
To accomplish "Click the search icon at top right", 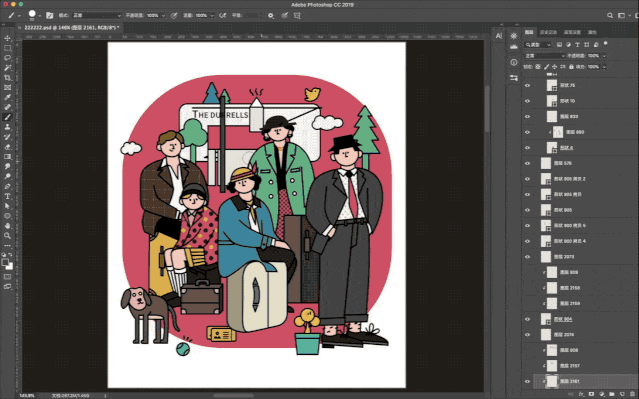I will pyautogui.click(x=610, y=15).
